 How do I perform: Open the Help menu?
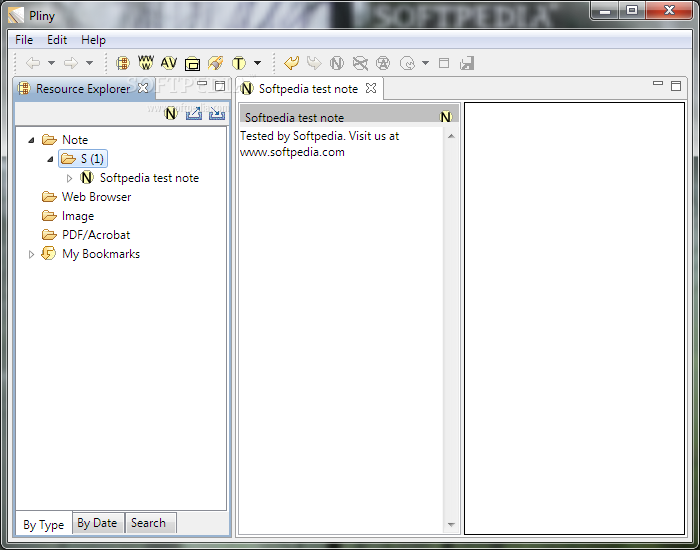coord(93,40)
